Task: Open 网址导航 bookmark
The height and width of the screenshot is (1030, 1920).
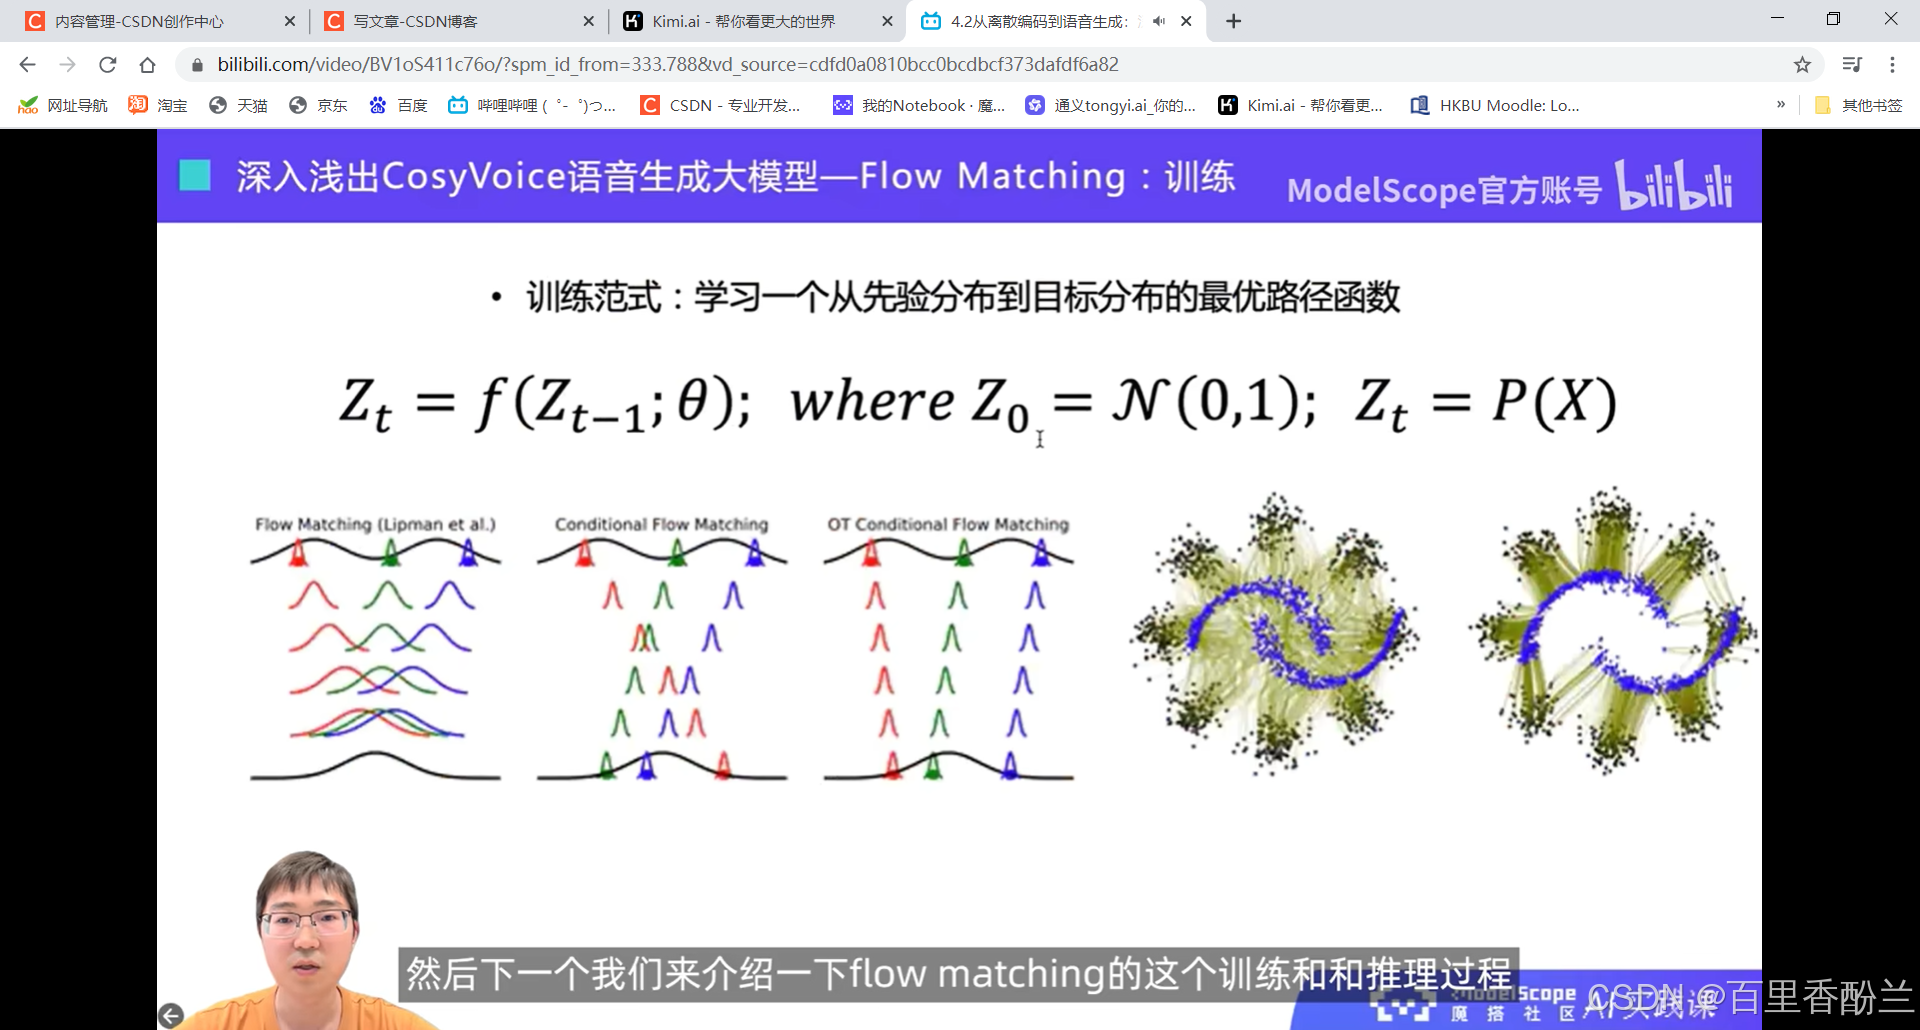Action: click(63, 105)
